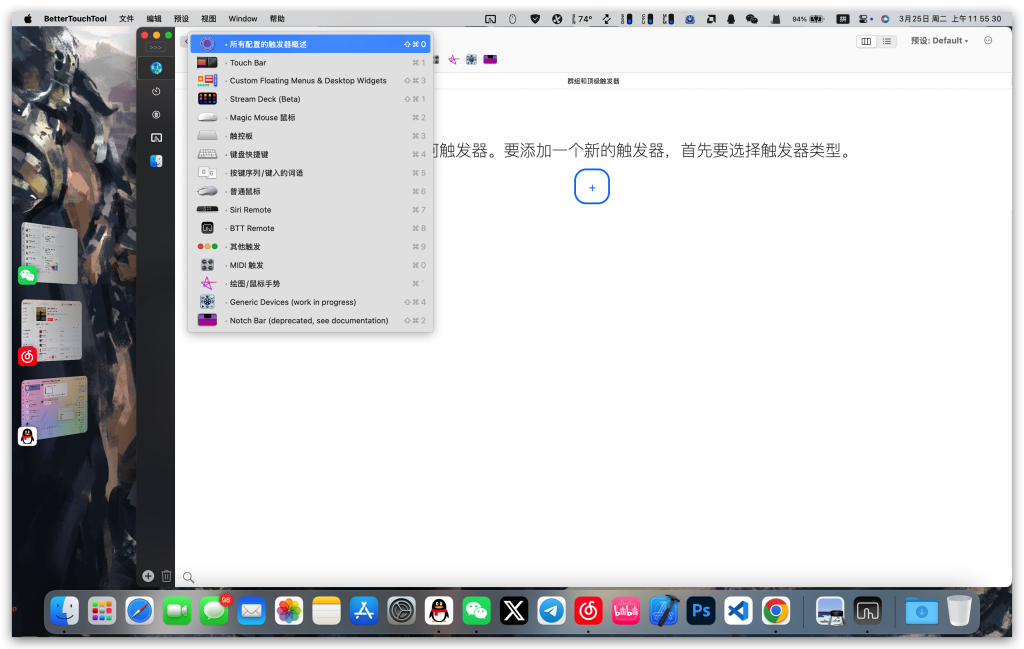Choose Notch Bar (deprecated) entry
The image size is (1024, 649).
coord(310,321)
